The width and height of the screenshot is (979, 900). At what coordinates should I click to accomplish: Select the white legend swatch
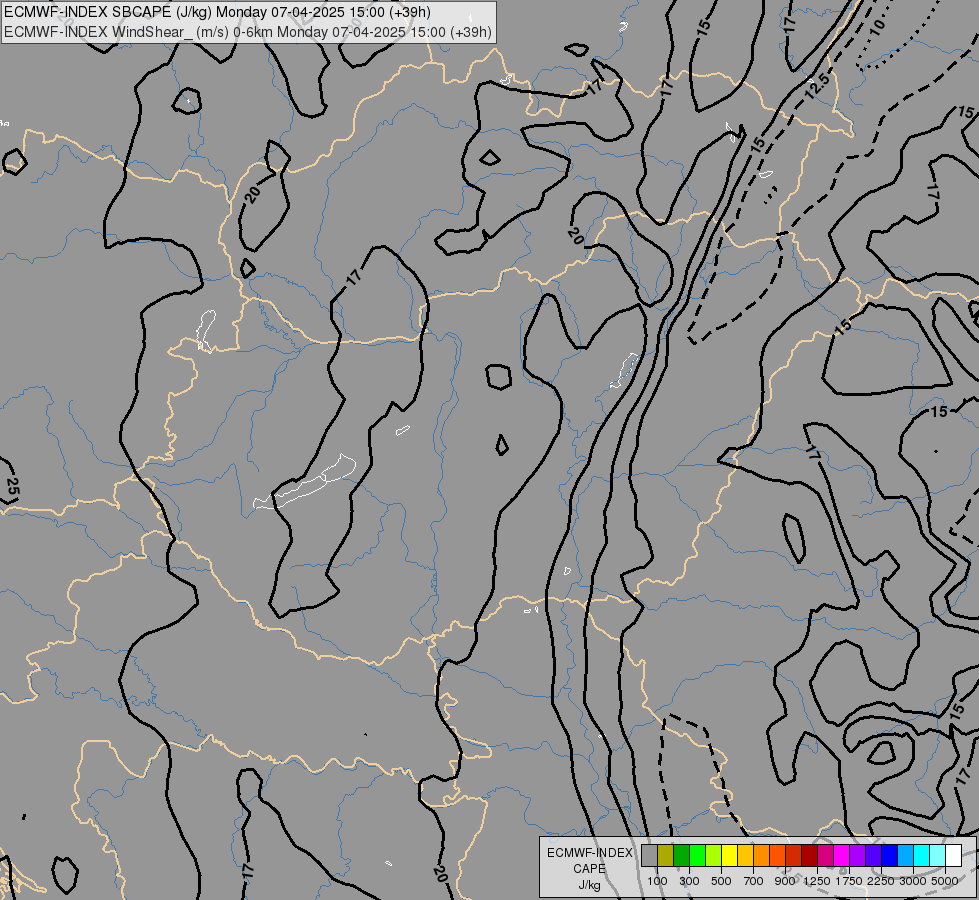pos(953,856)
